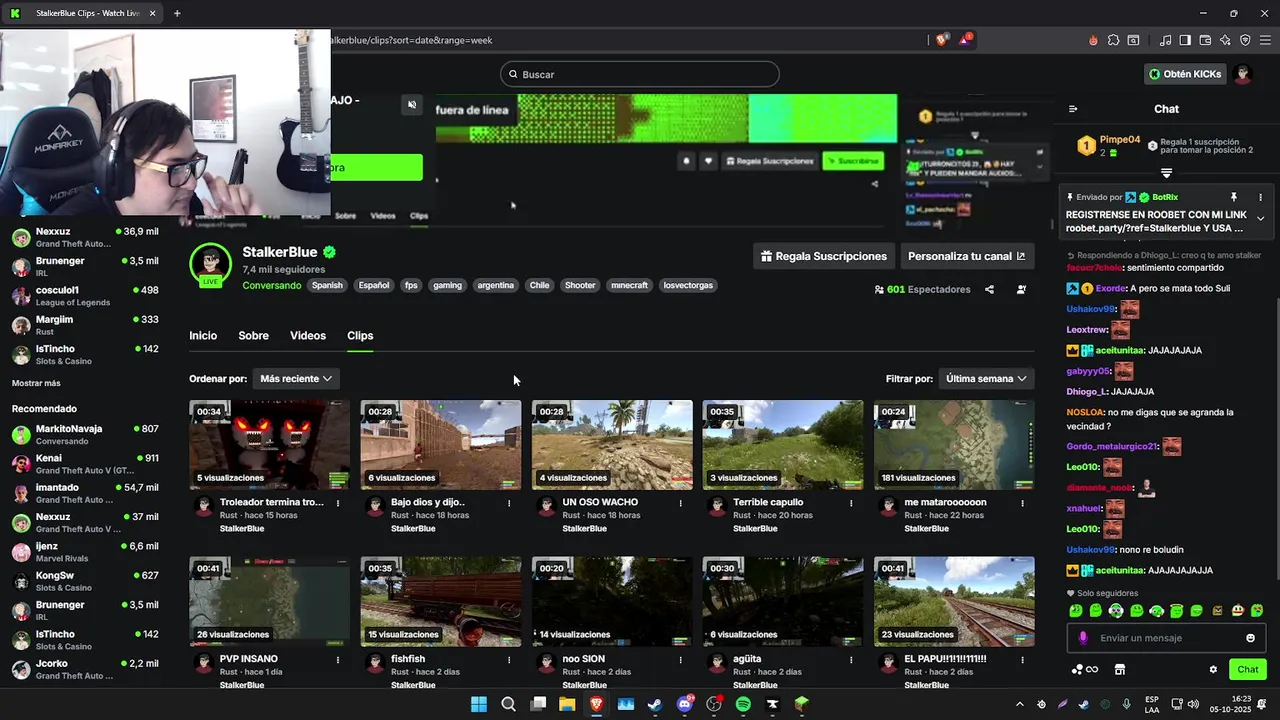Expand the pinned BotRix message chevron
This screenshot has height=720, width=1280.
click(x=1260, y=219)
